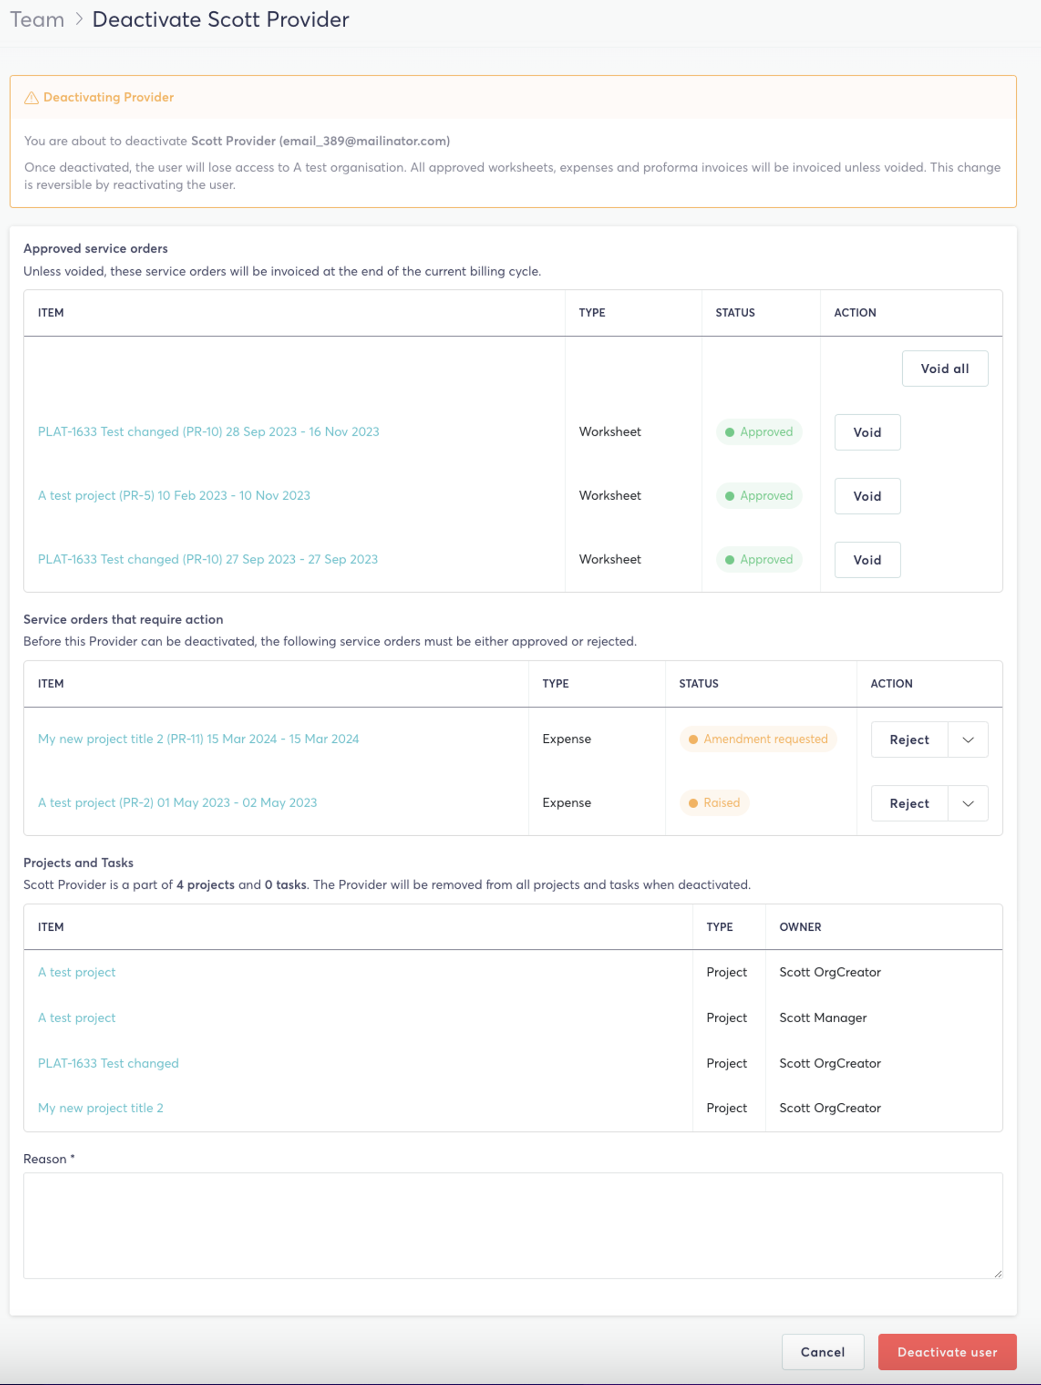Reject the My new project title 2 expense
1041x1385 pixels.
point(908,740)
